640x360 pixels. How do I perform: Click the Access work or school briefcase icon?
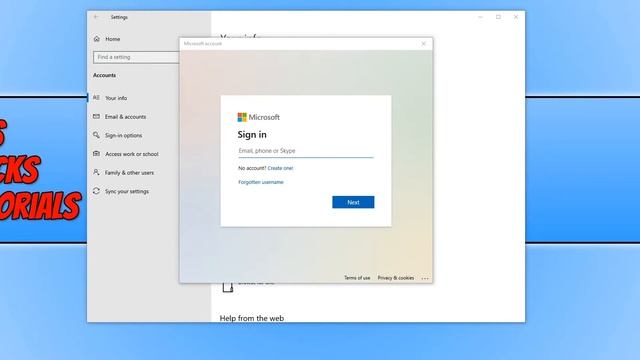coord(96,153)
